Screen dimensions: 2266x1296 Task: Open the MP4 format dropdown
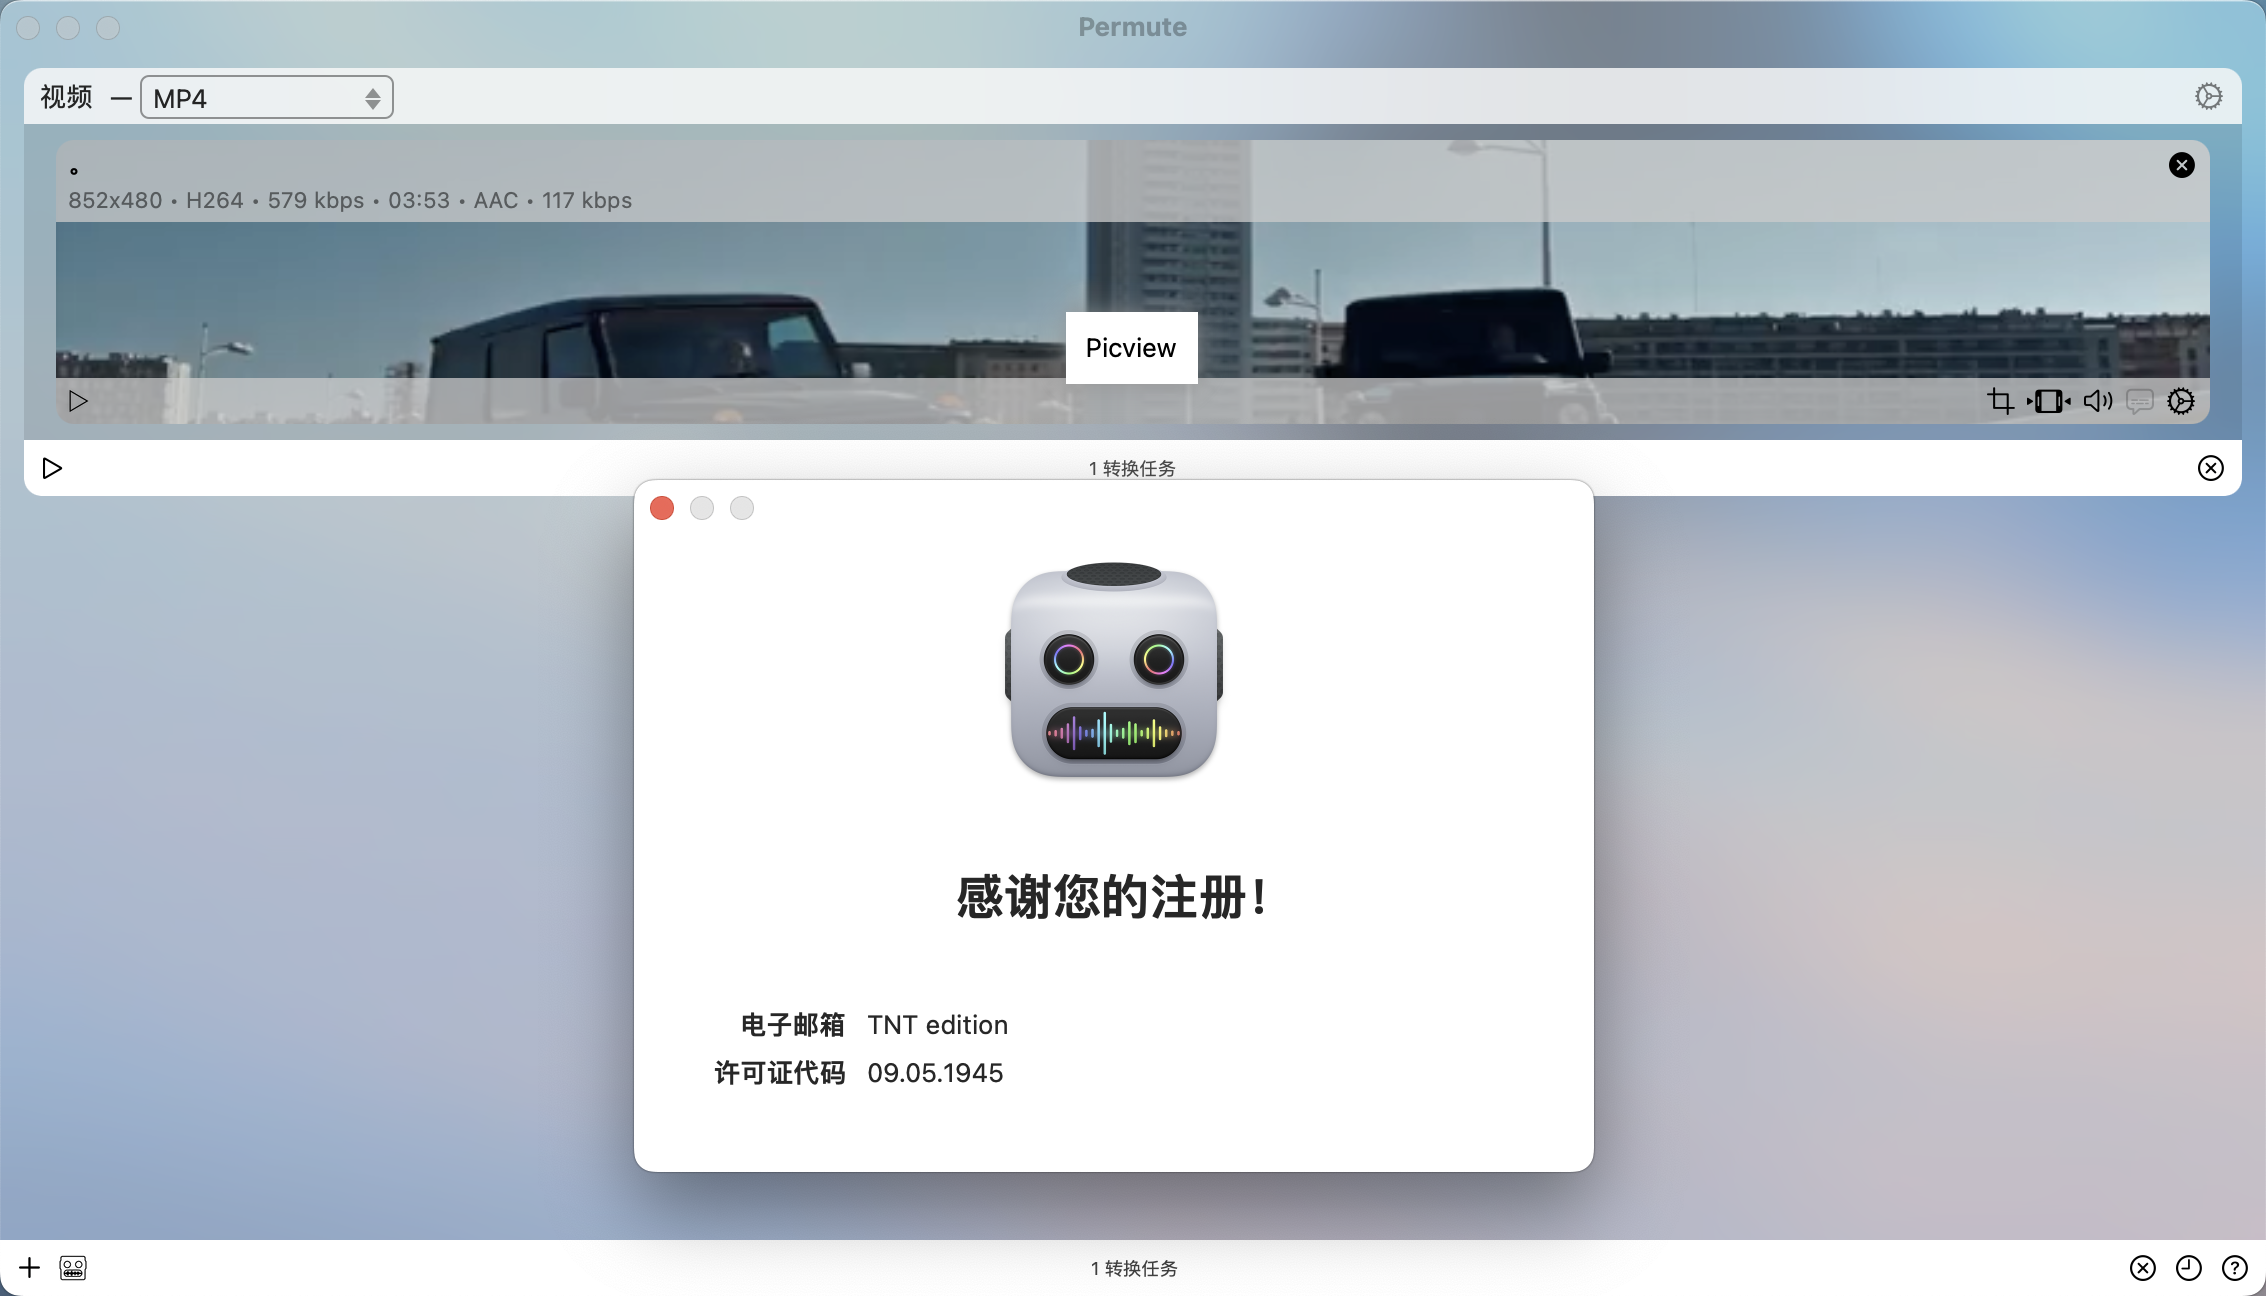pyautogui.click(x=267, y=98)
